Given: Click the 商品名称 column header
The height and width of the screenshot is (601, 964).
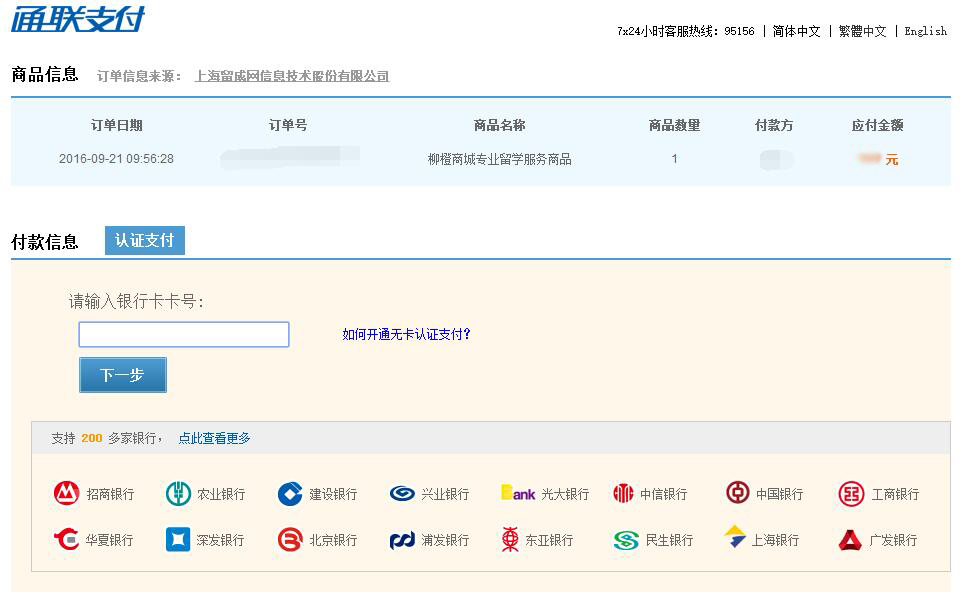Looking at the screenshot, I should [x=500, y=125].
